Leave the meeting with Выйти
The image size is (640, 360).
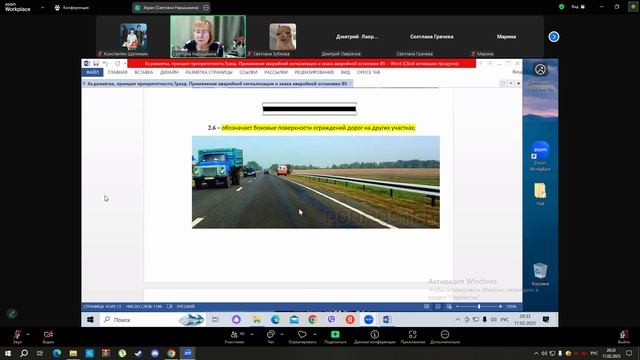click(623, 336)
